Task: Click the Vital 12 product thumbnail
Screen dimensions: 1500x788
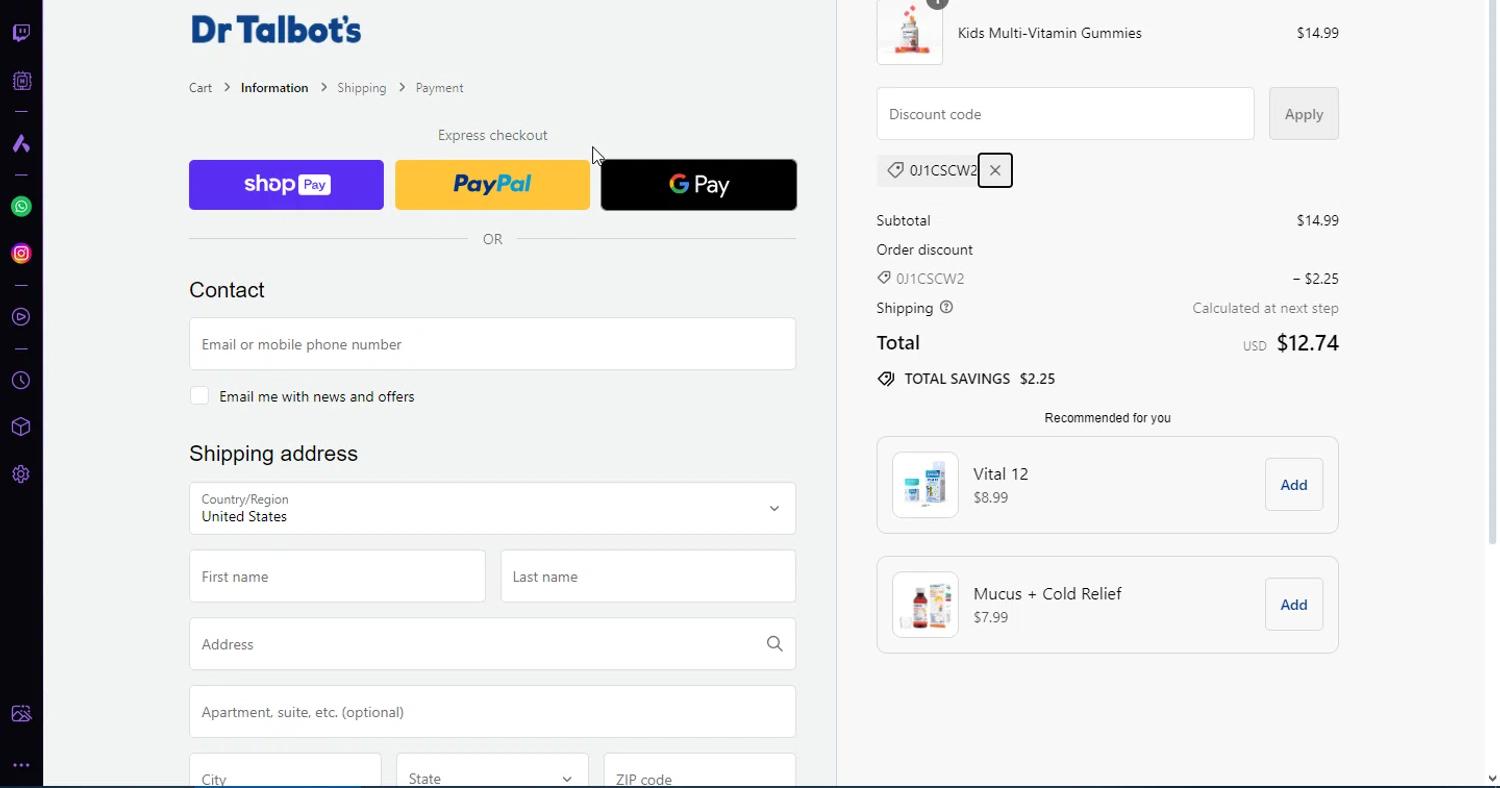Action: 925,485
